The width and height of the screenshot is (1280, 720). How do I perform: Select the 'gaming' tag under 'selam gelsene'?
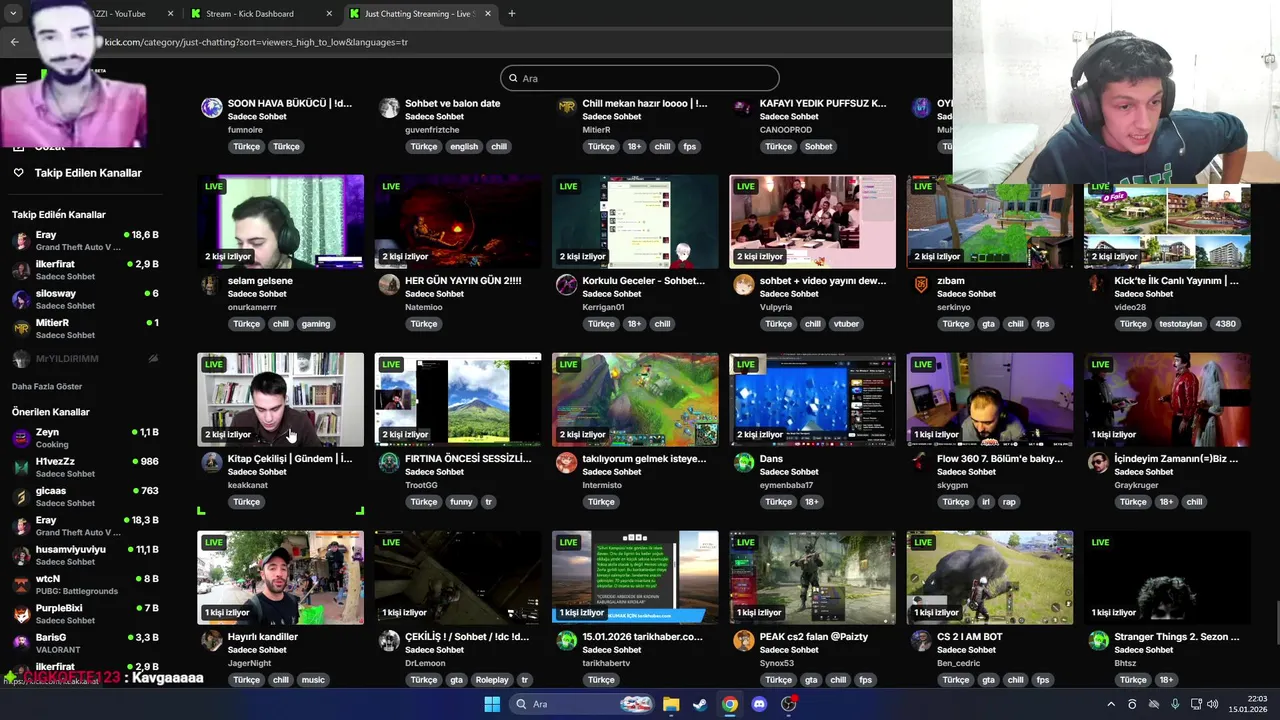[315, 324]
